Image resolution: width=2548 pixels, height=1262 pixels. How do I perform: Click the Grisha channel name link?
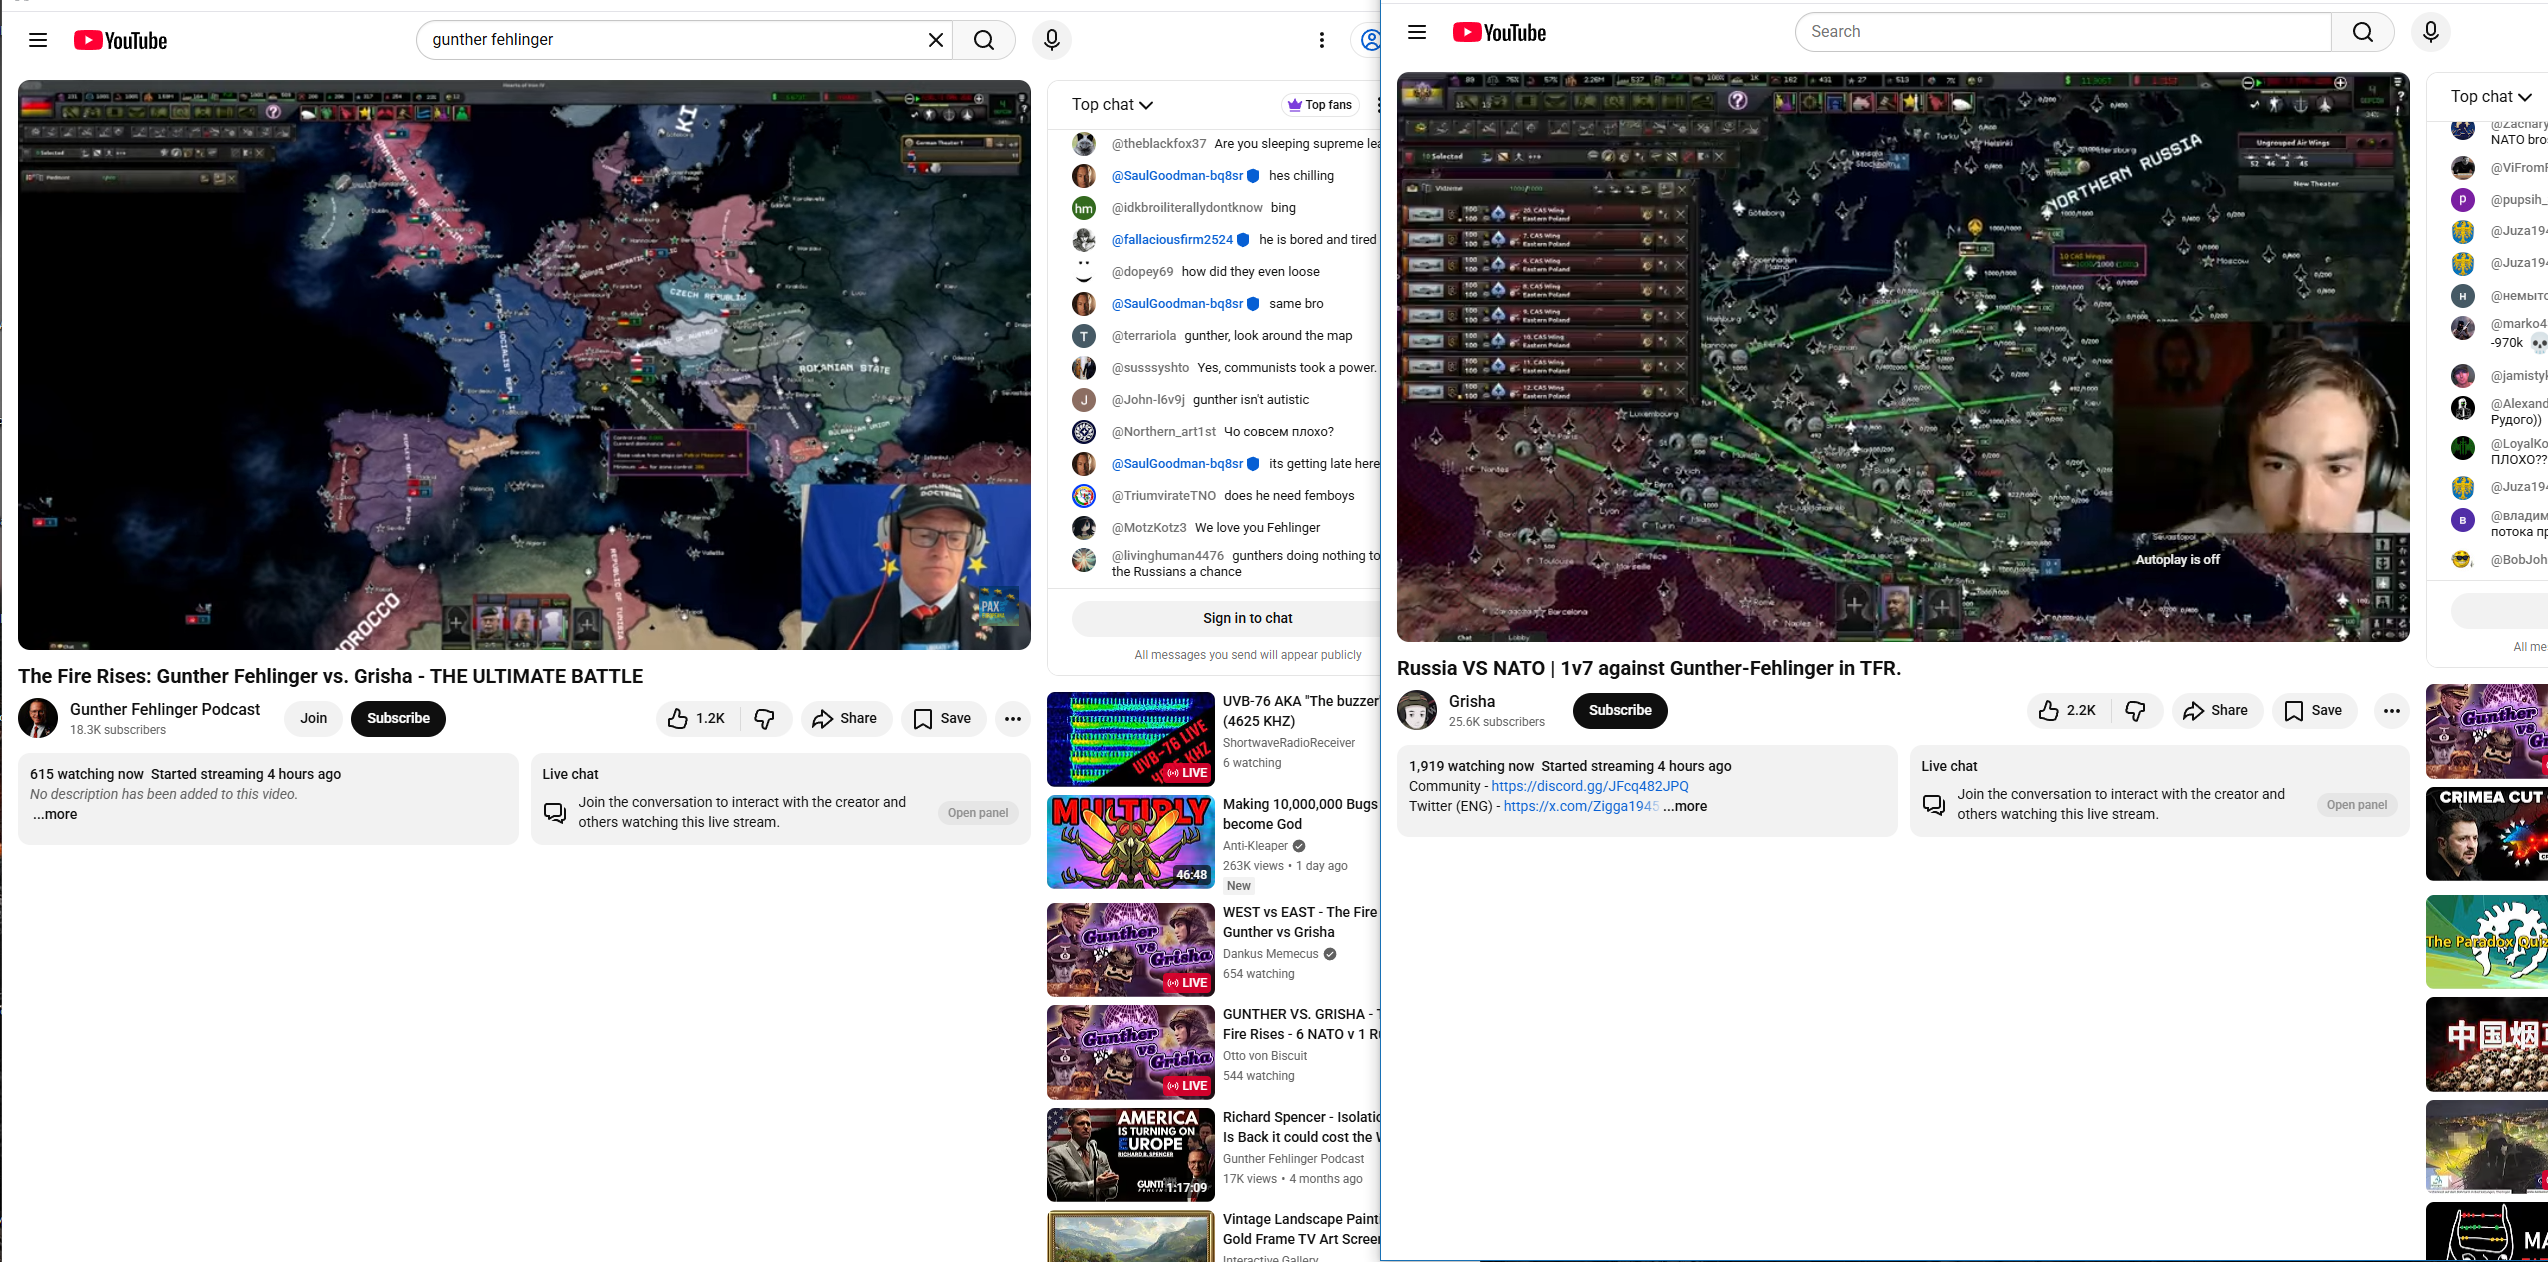(1472, 701)
